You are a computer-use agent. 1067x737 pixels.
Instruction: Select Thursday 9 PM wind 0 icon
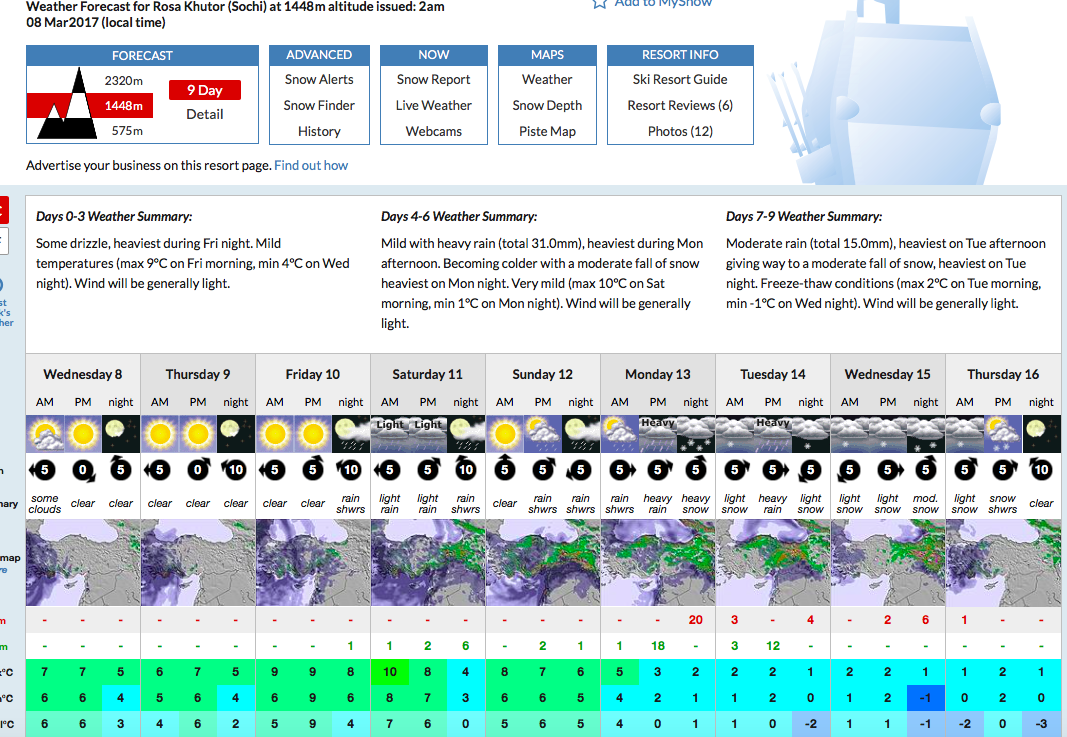tap(198, 470)
